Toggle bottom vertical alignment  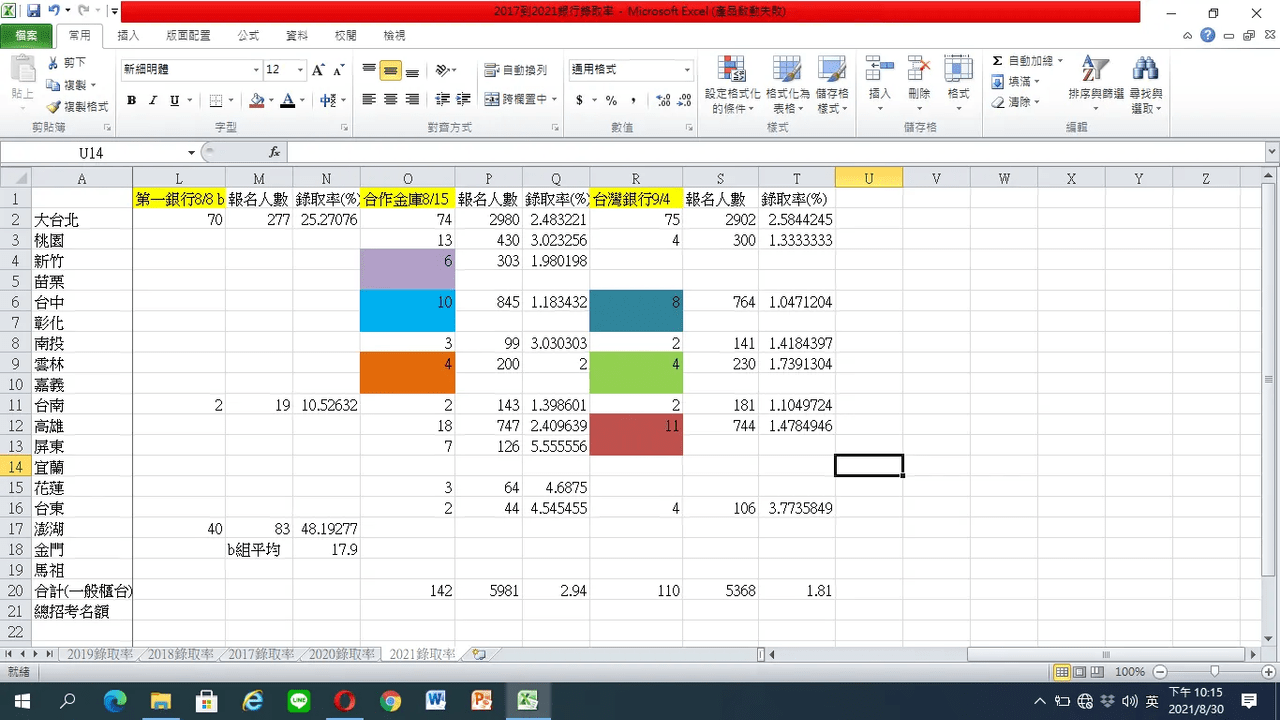[412, 70]
